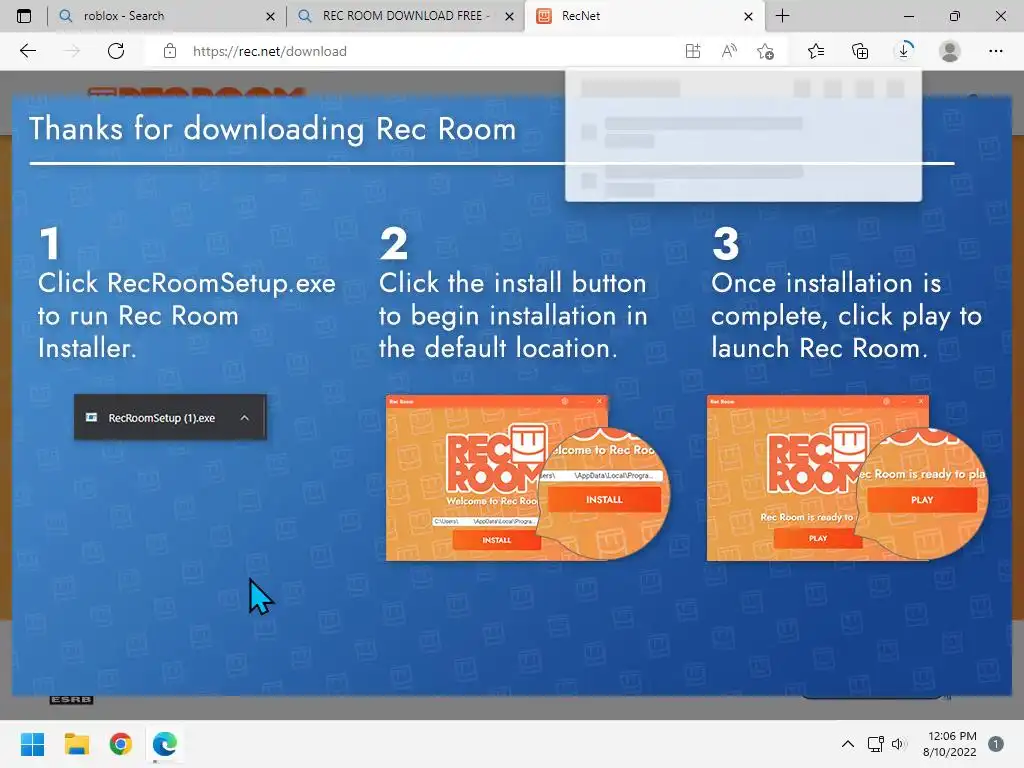Open a new browser tab
This screenshot has height=768, width=1024.
click(x=782, y=16)
